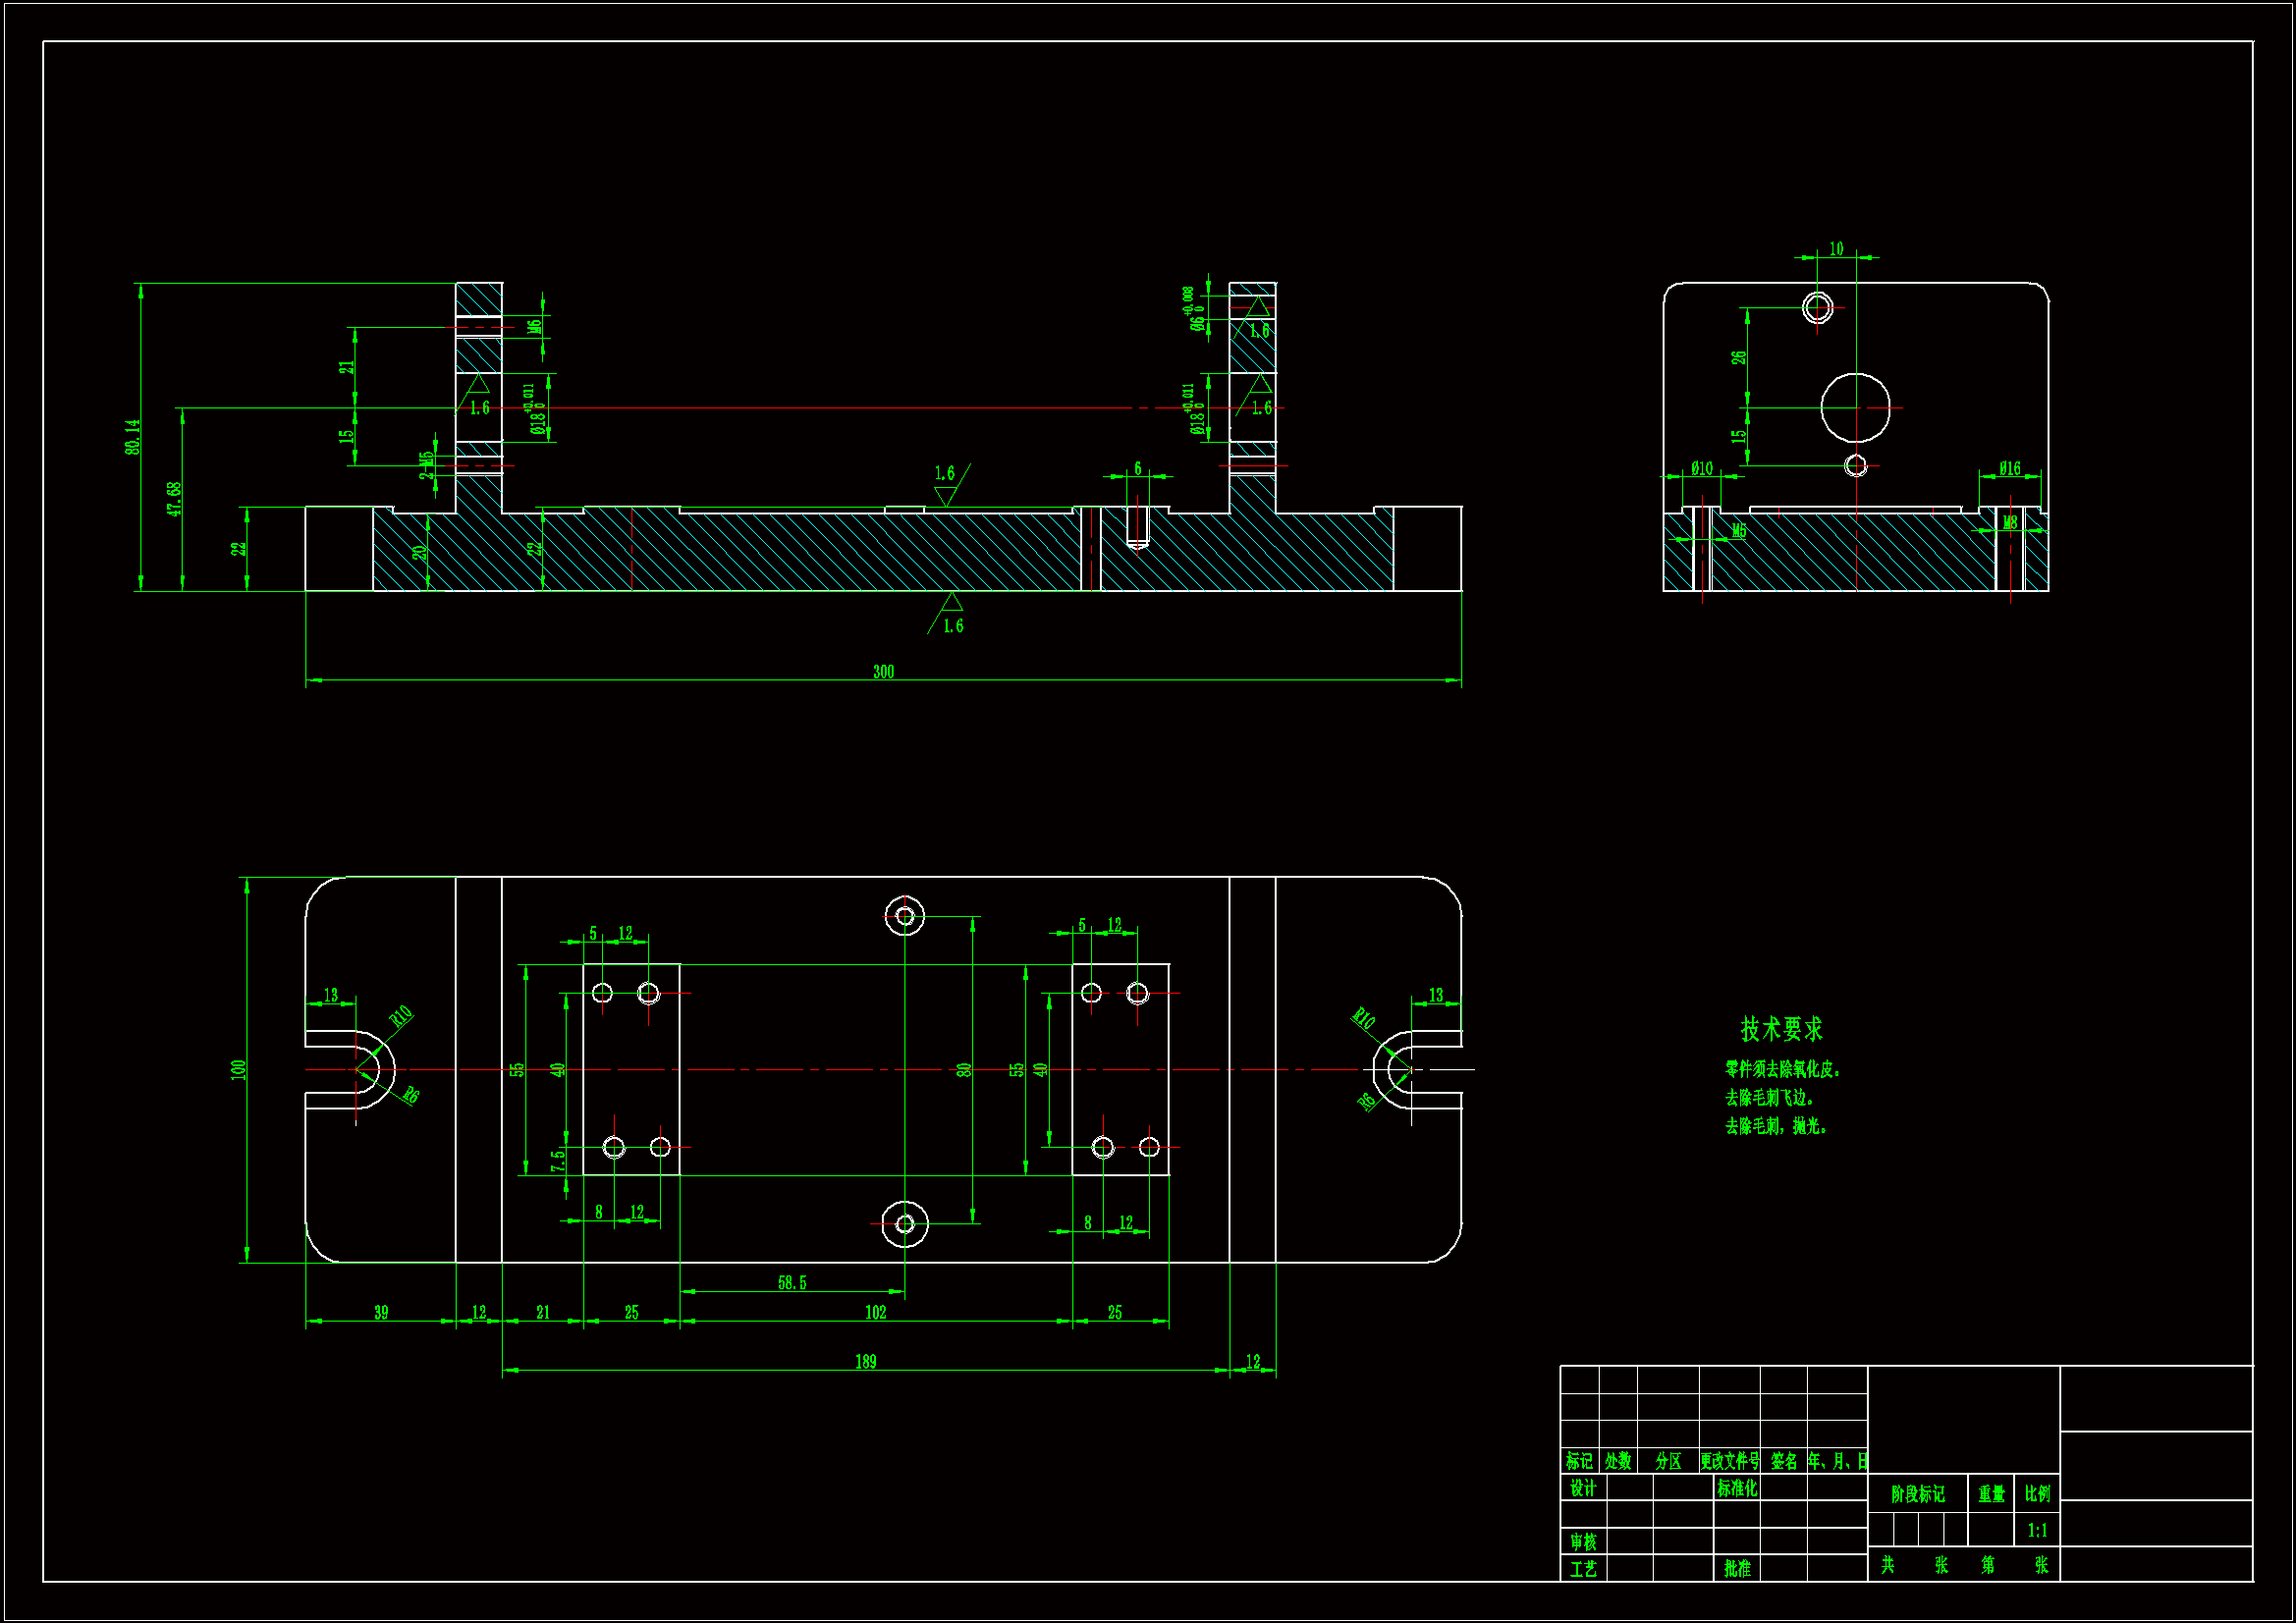
Task: Select the 比例 cell in the title block
Action: (2037, 1494)
